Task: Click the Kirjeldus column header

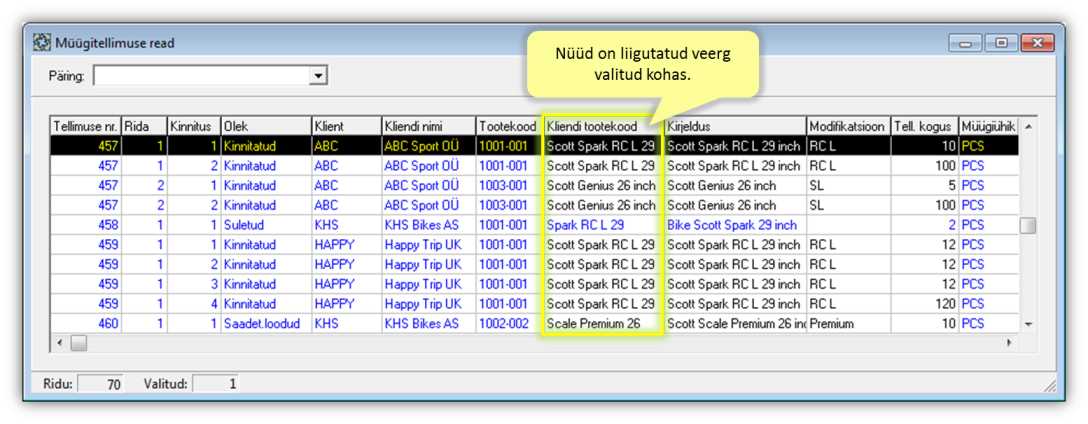Action: [735, 126]
